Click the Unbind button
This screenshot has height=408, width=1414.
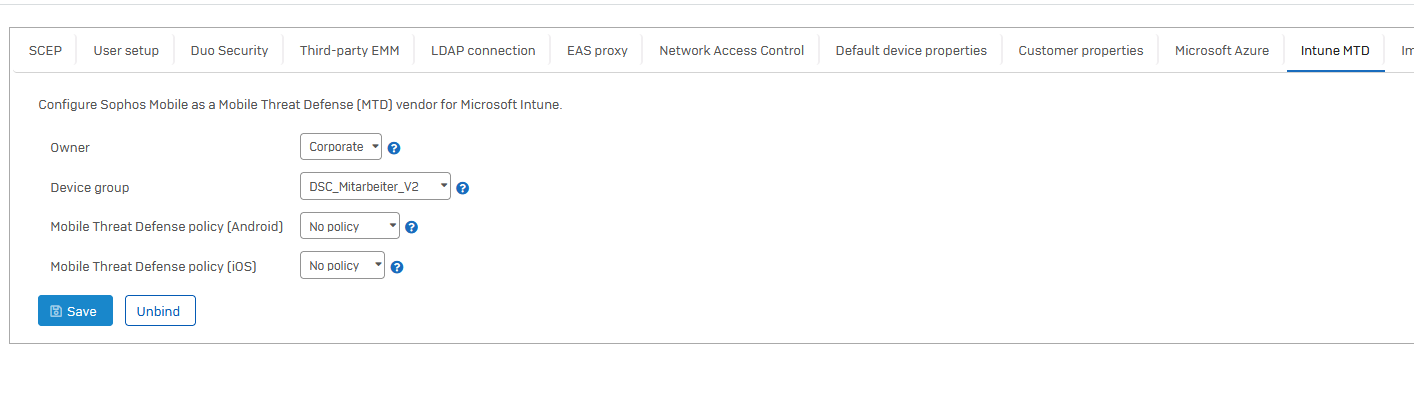click(x=160, y=311)
